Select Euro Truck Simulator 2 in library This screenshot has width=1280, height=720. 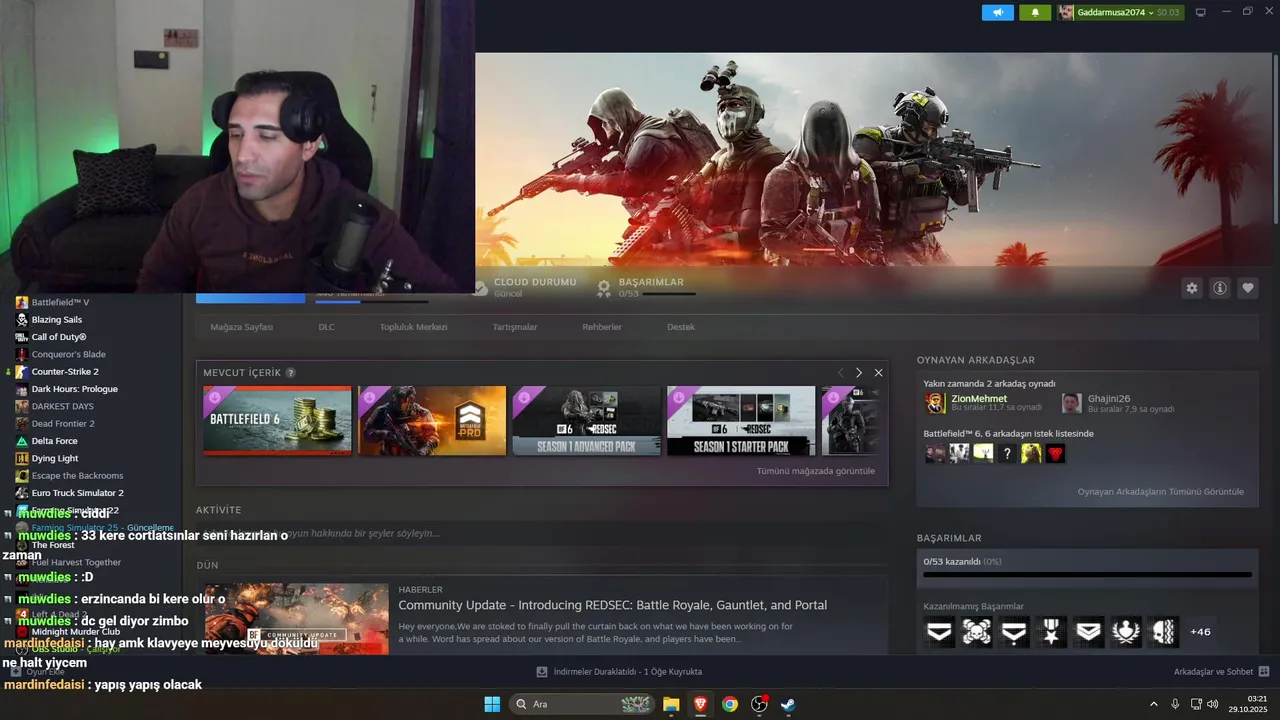(77, 493)
